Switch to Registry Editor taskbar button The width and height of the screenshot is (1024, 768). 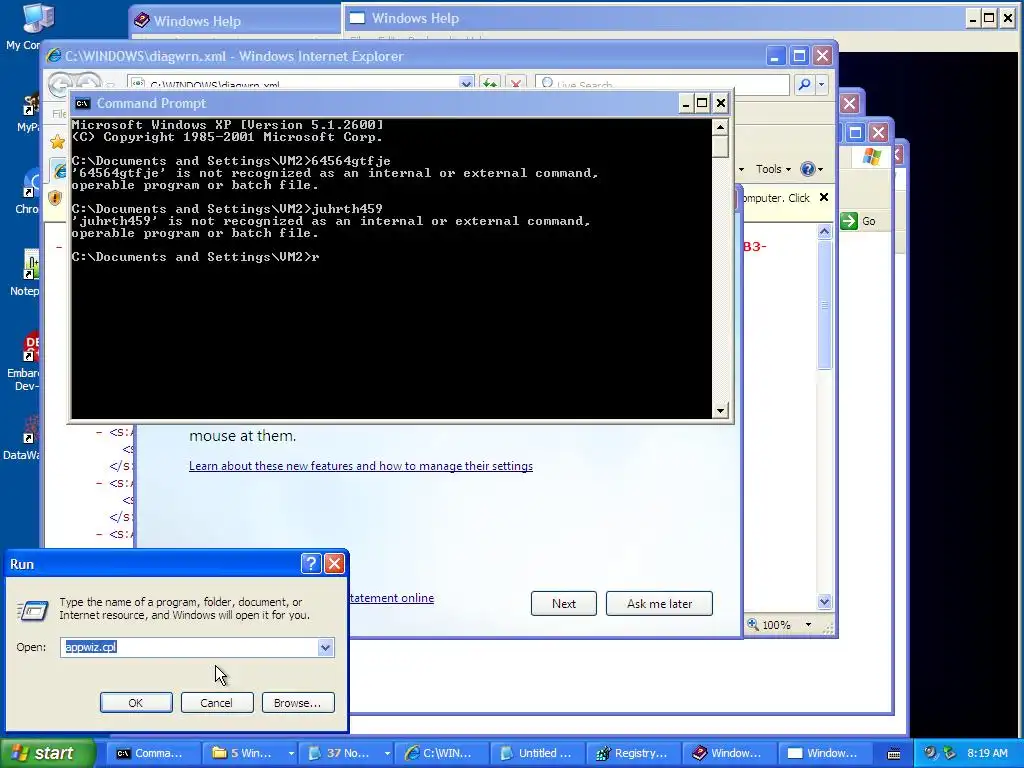tap(632, 753)
